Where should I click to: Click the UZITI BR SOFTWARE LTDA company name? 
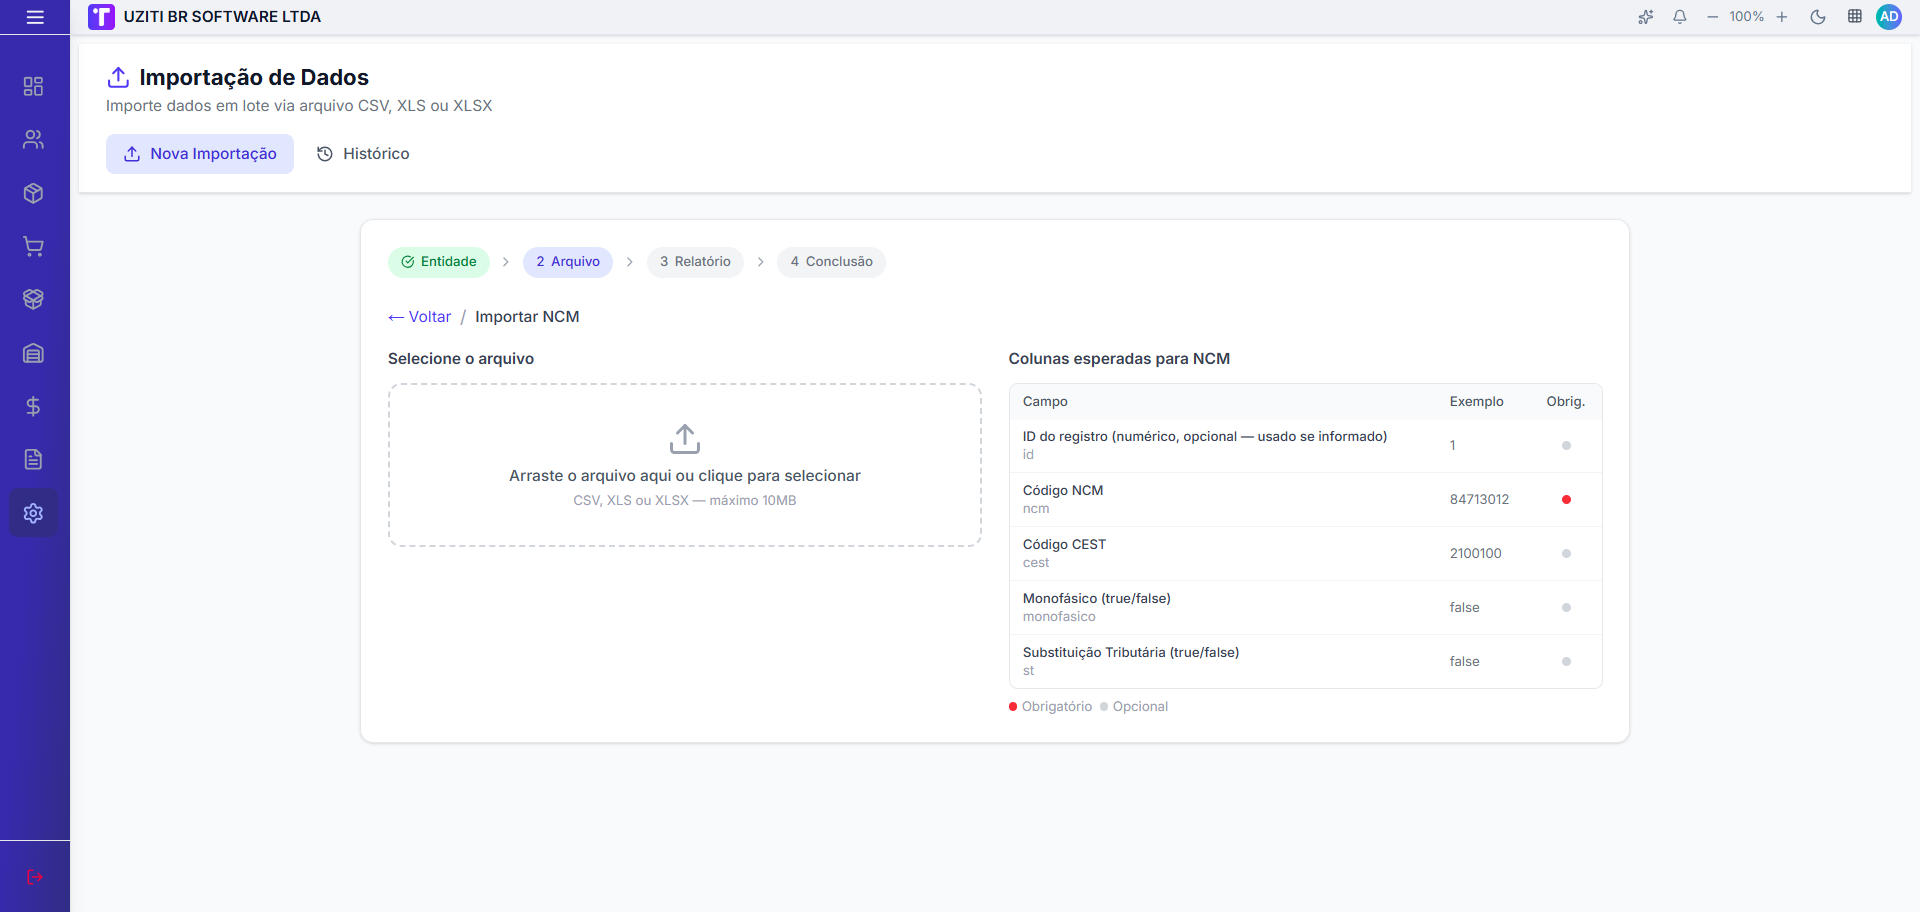pyautogui.click(x=222, y=17)
